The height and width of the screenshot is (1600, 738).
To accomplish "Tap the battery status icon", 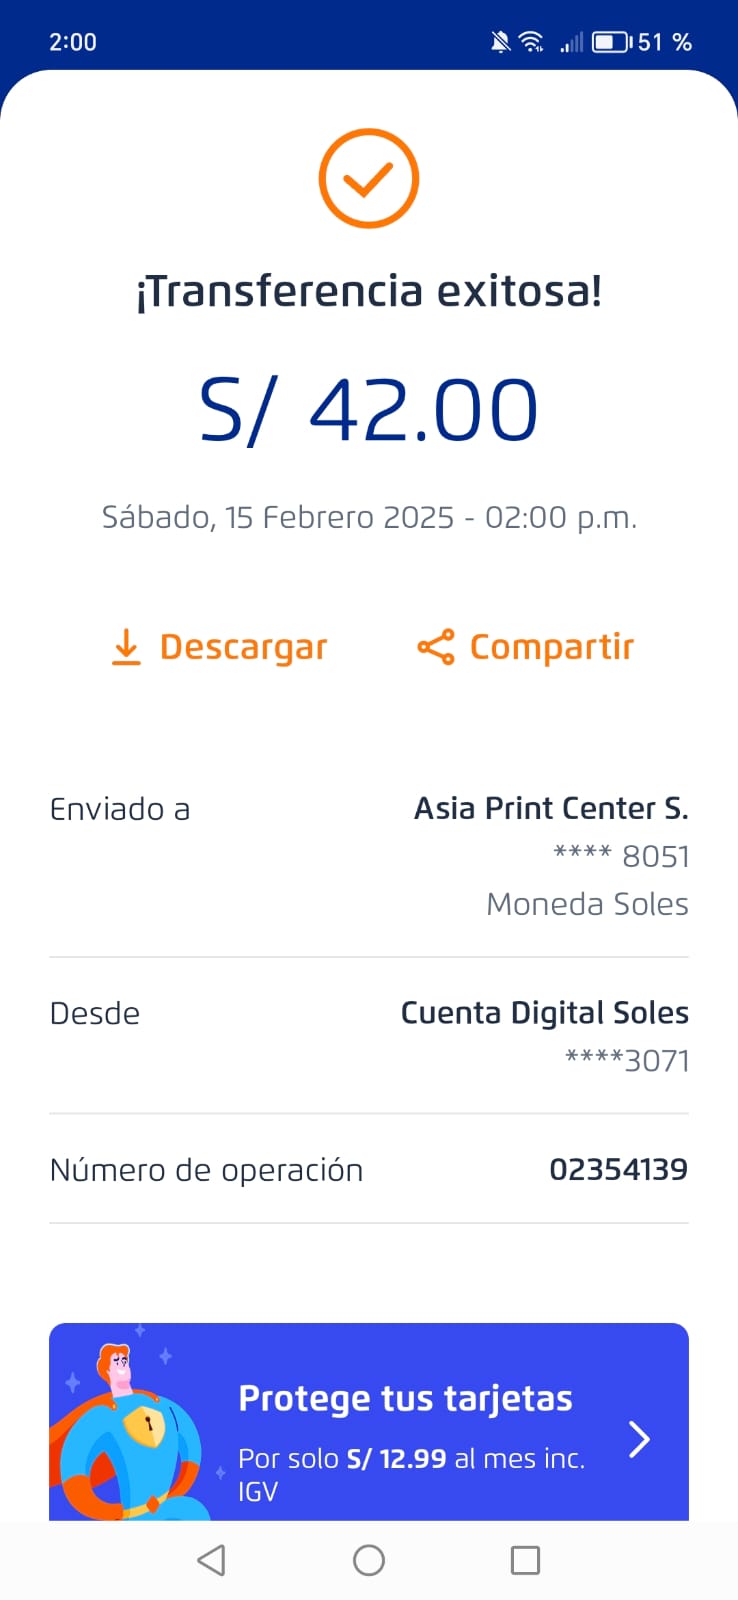I will (610, 42).
